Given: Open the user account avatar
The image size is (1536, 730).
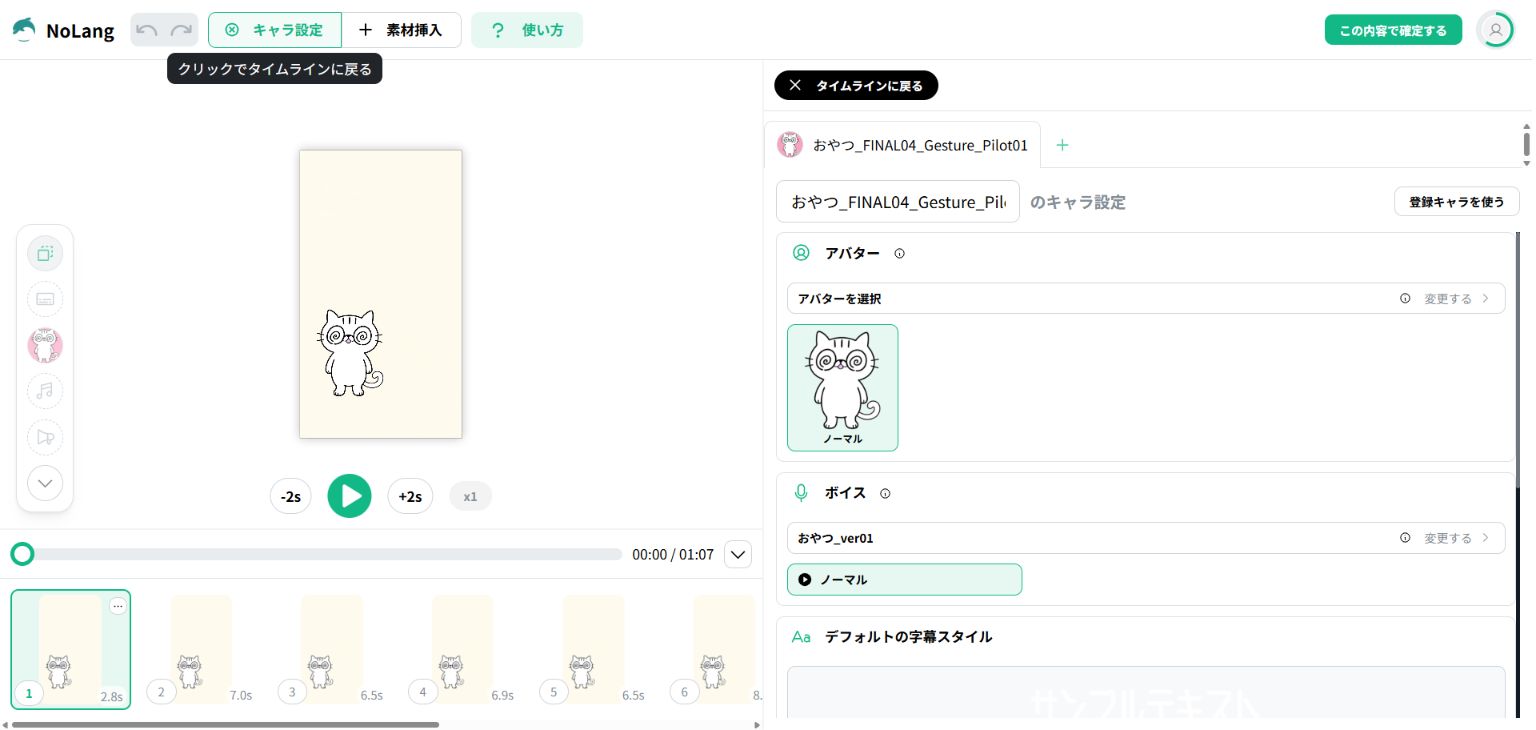Looking at the screenshot, I should tap(1496, 30).
